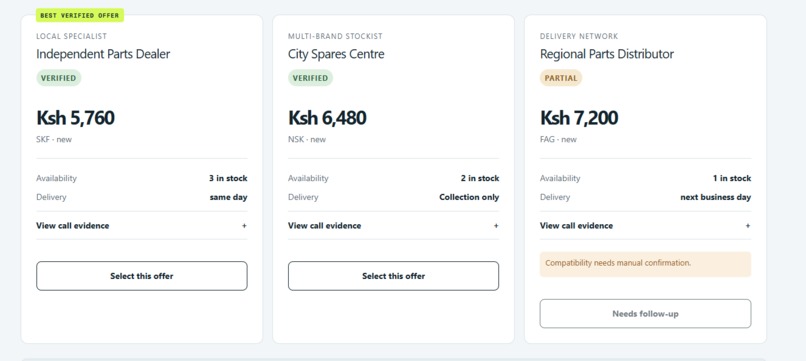Expand call evidence plus icon for Regional Parts Distributor
The width and height of the screenshot is (806, 361).
coord(748,226)
